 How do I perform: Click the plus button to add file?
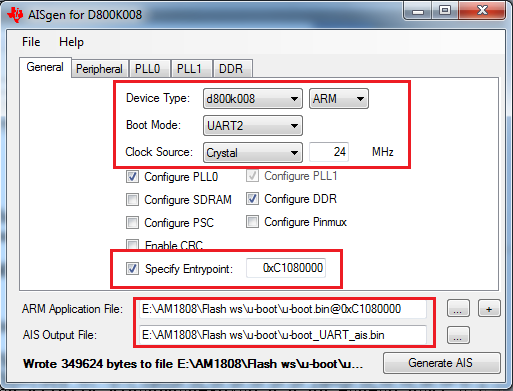point(489,308)
